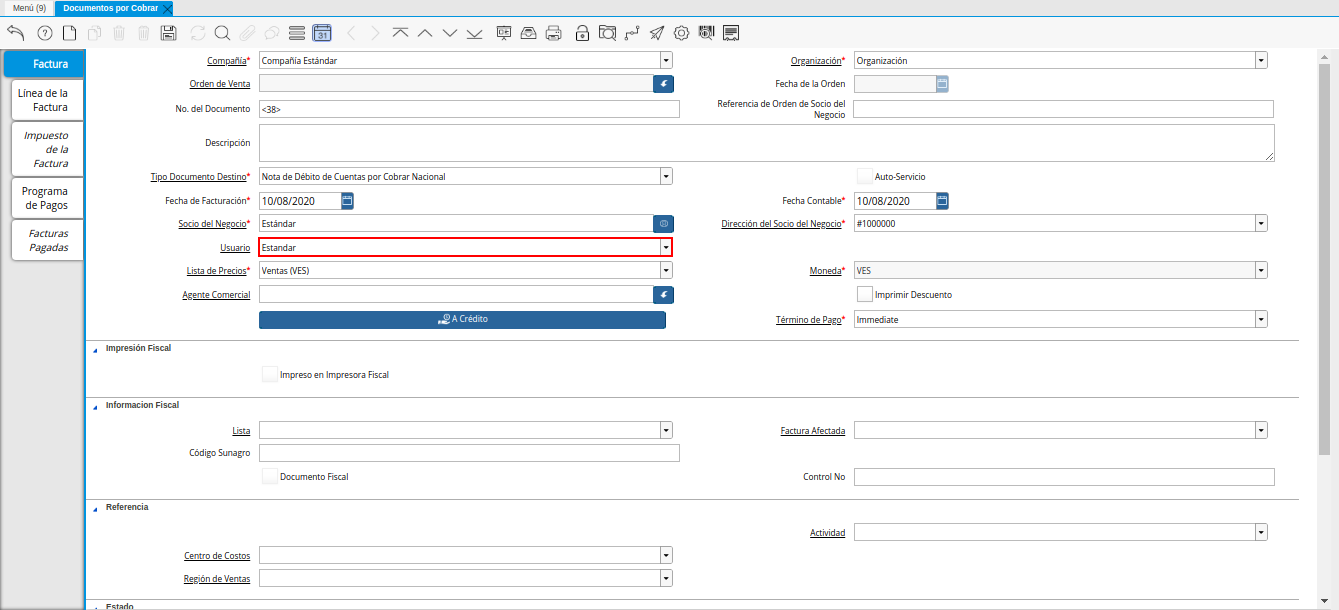The height and width of the screenshot is (610, 1339).
Task: Open the Programa de Pagos tab
Action: (x=45, y=198)
